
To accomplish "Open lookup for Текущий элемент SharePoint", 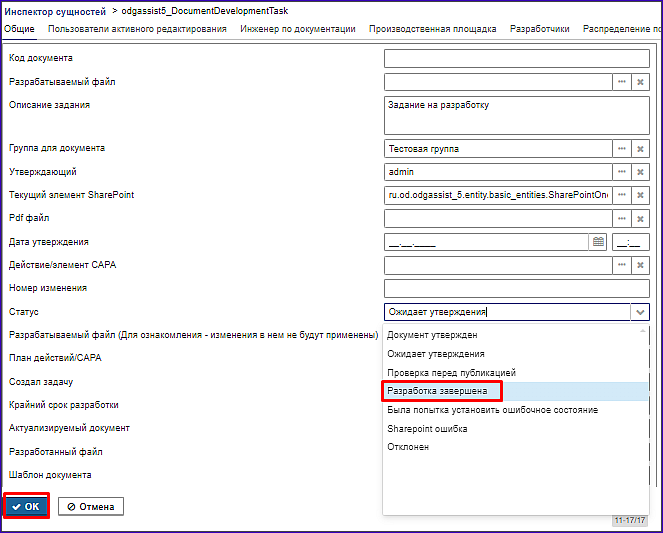I will click(622, 195).
